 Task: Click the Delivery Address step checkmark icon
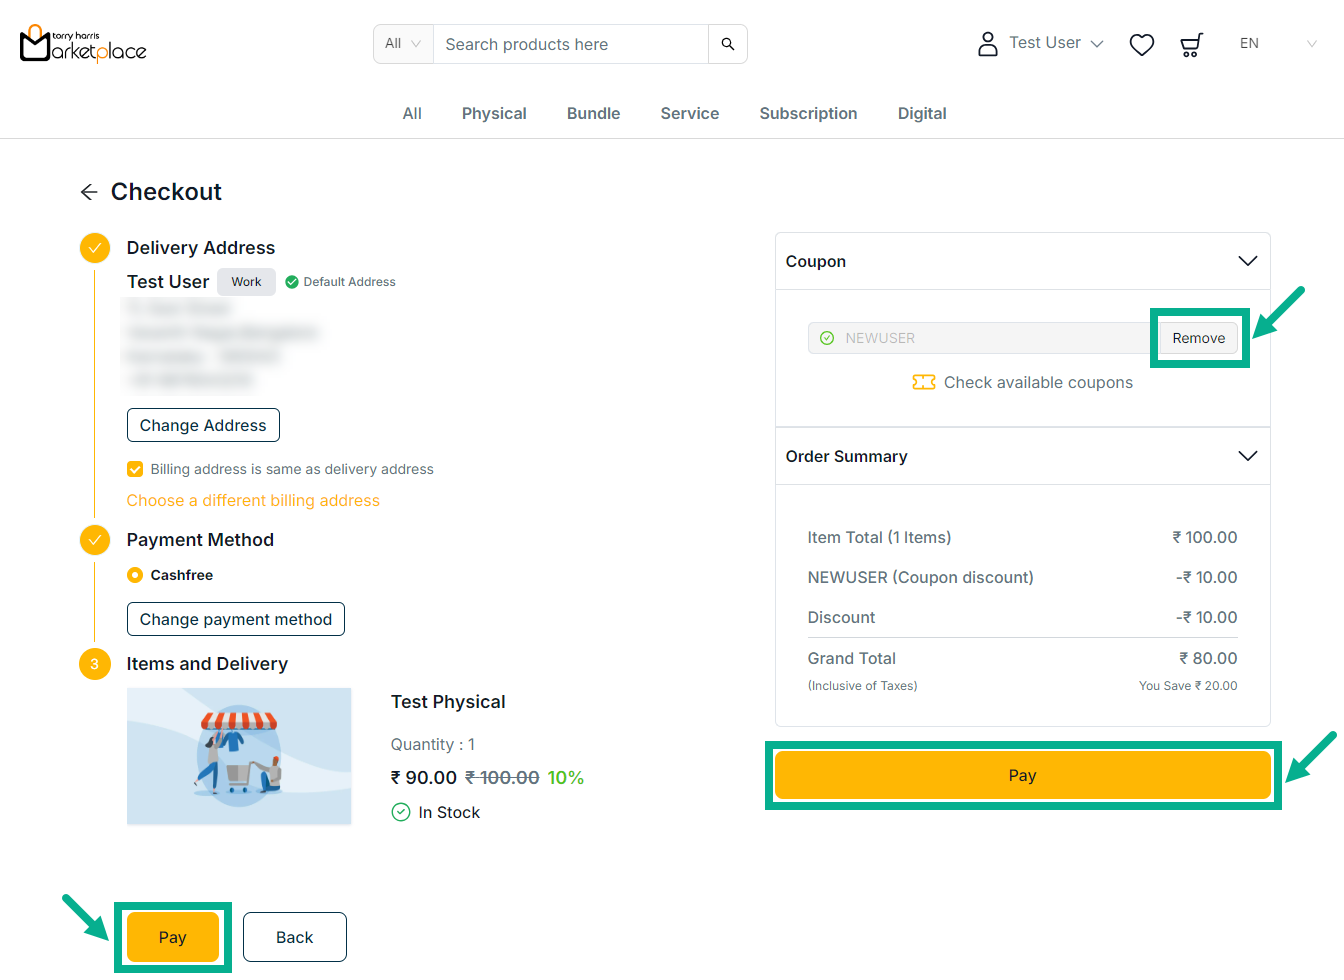coord(95,248)
